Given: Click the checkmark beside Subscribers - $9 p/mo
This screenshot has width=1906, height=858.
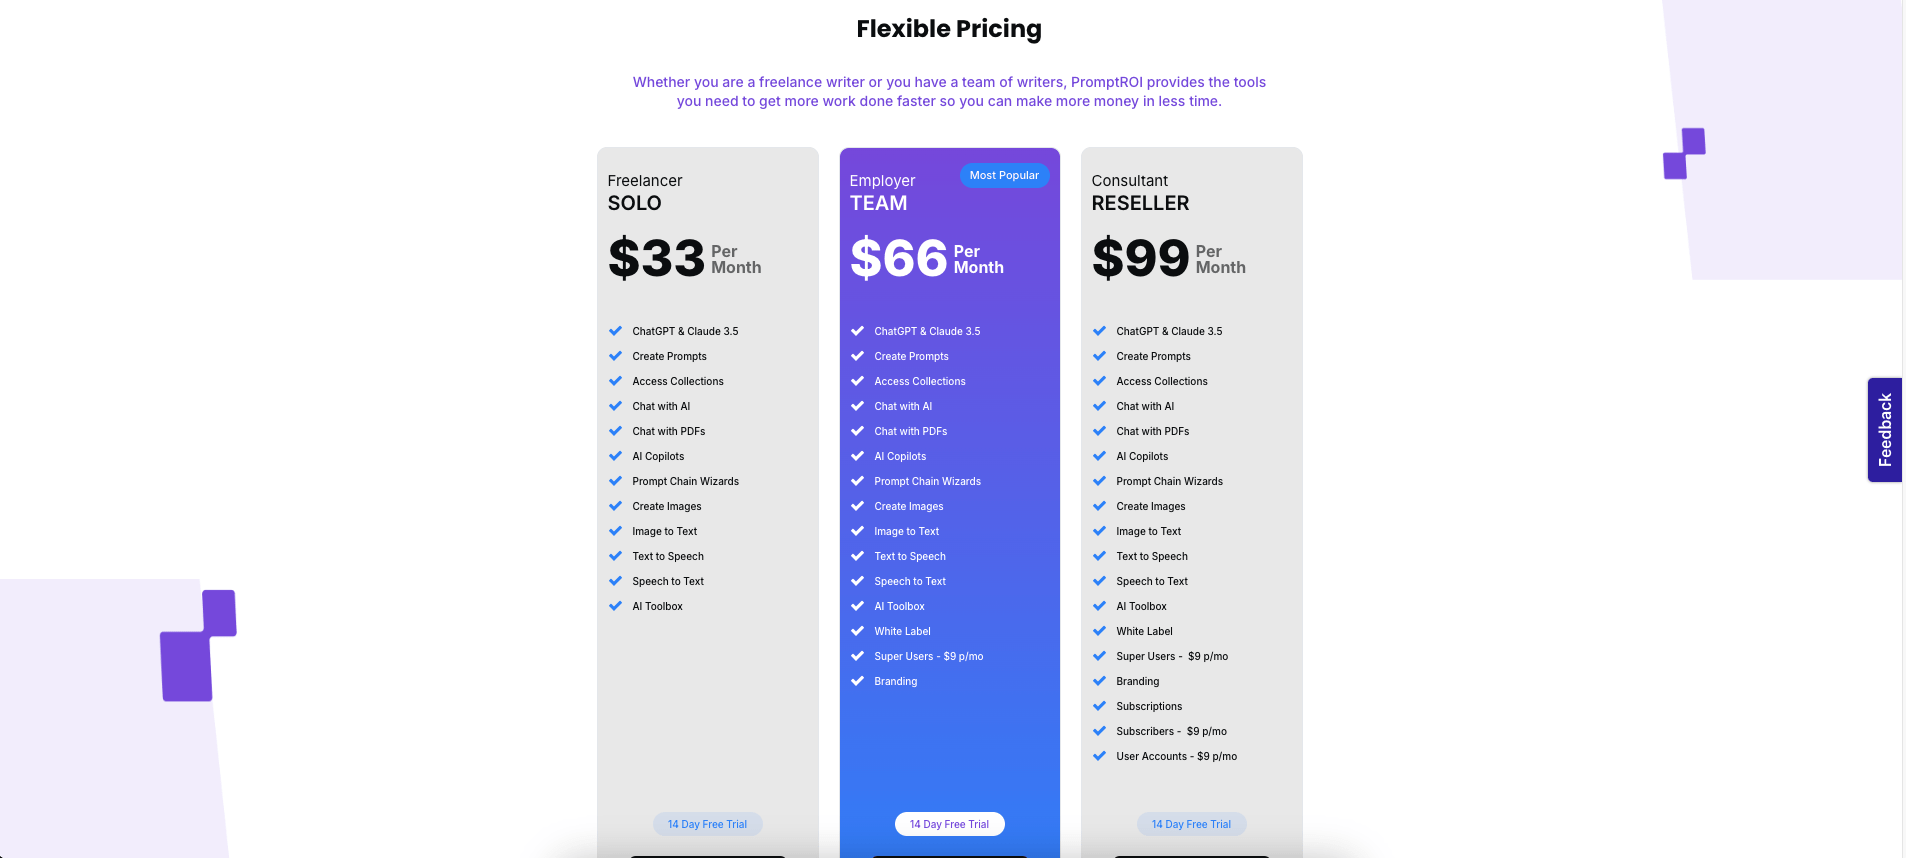Looking at the screenshot, I should (1099, 731).
